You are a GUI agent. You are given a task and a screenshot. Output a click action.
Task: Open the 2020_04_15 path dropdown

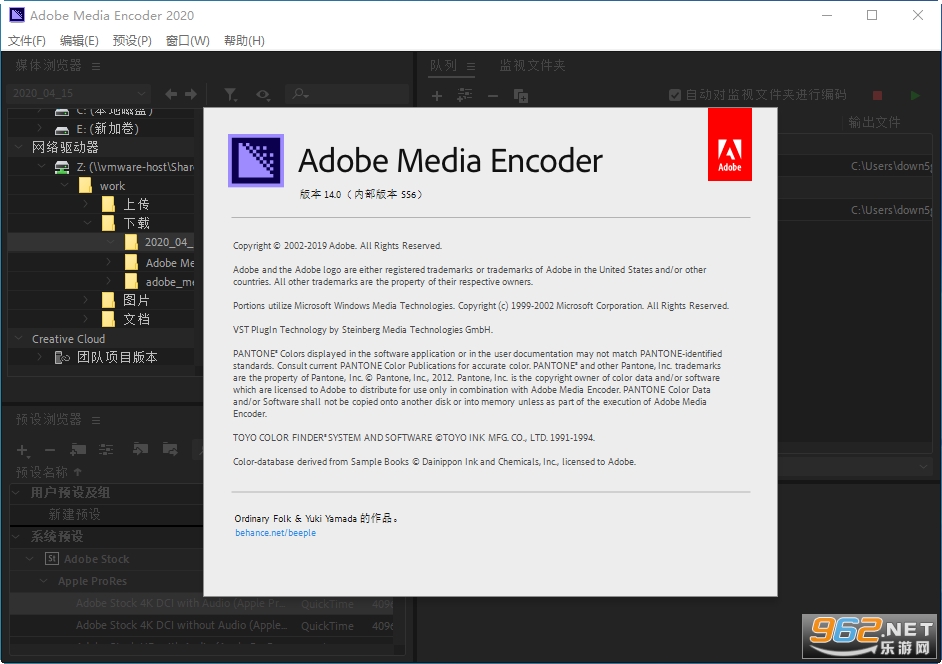(78, 93)
